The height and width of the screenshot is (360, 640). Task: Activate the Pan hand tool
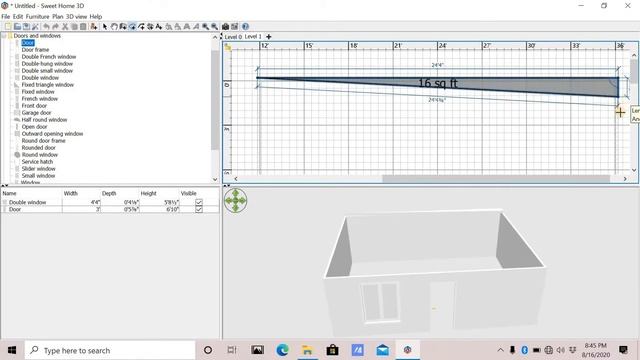coord(114,27)
